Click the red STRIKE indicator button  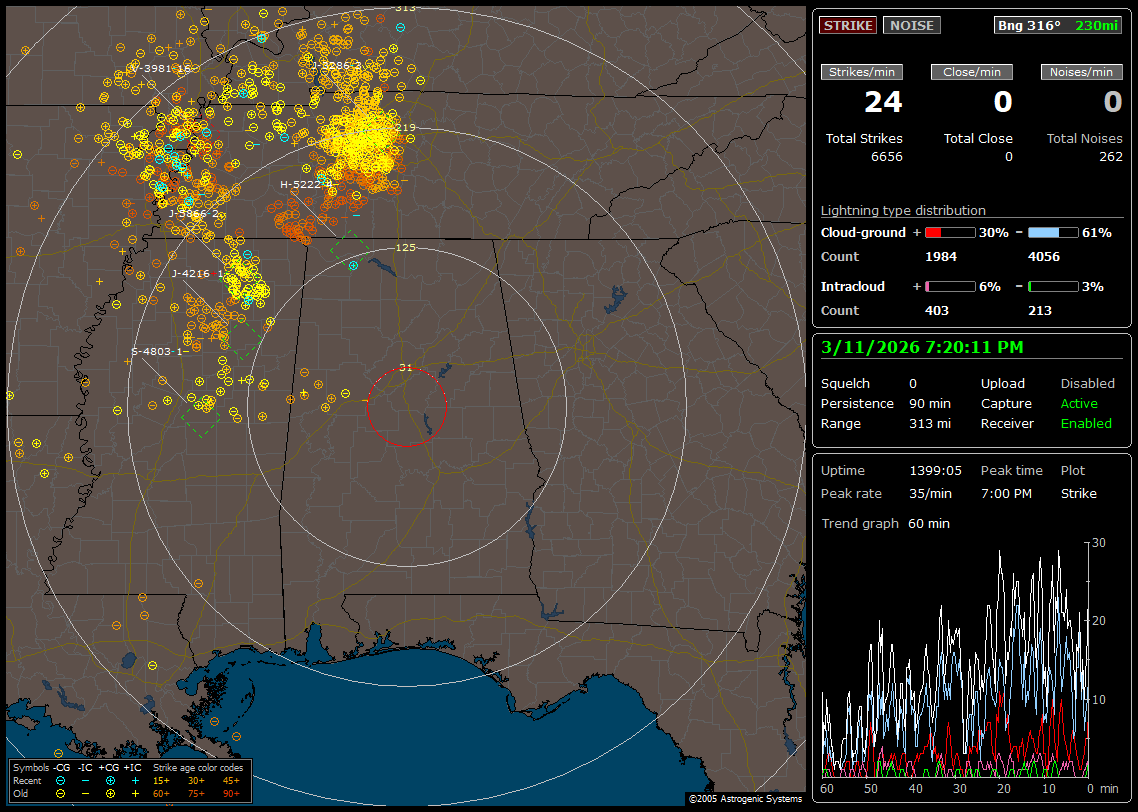[x=848, y=25]
